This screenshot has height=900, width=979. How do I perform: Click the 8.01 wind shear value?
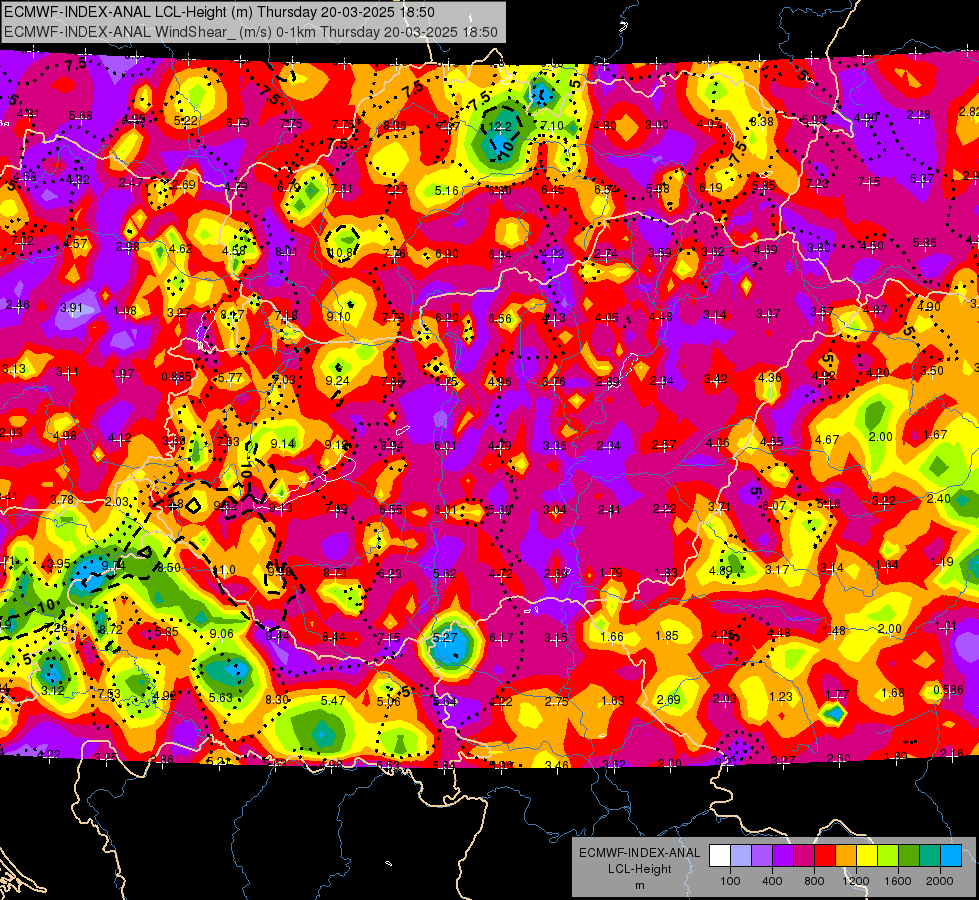pyautogui.click(x=287, y=252)
